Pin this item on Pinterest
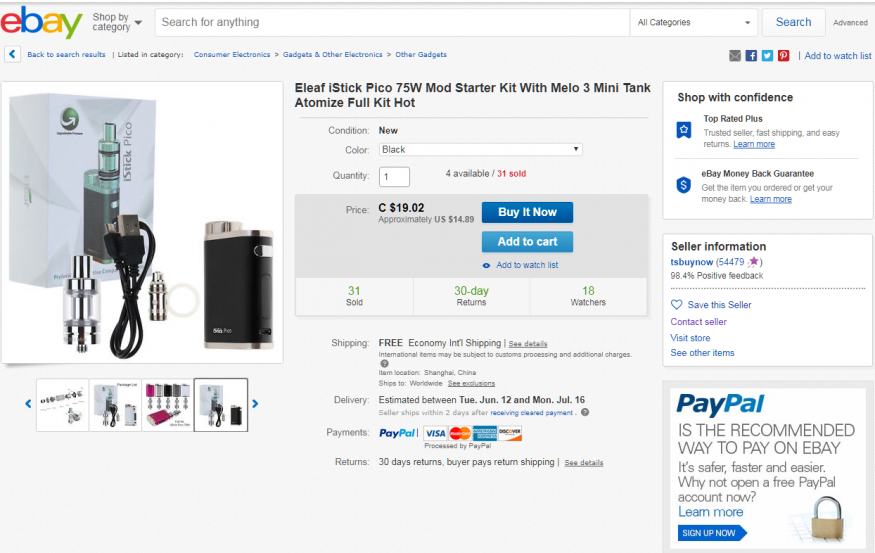The height and width of the screenshot is (553, 875). pyautogui.click(x=783, y=56)
